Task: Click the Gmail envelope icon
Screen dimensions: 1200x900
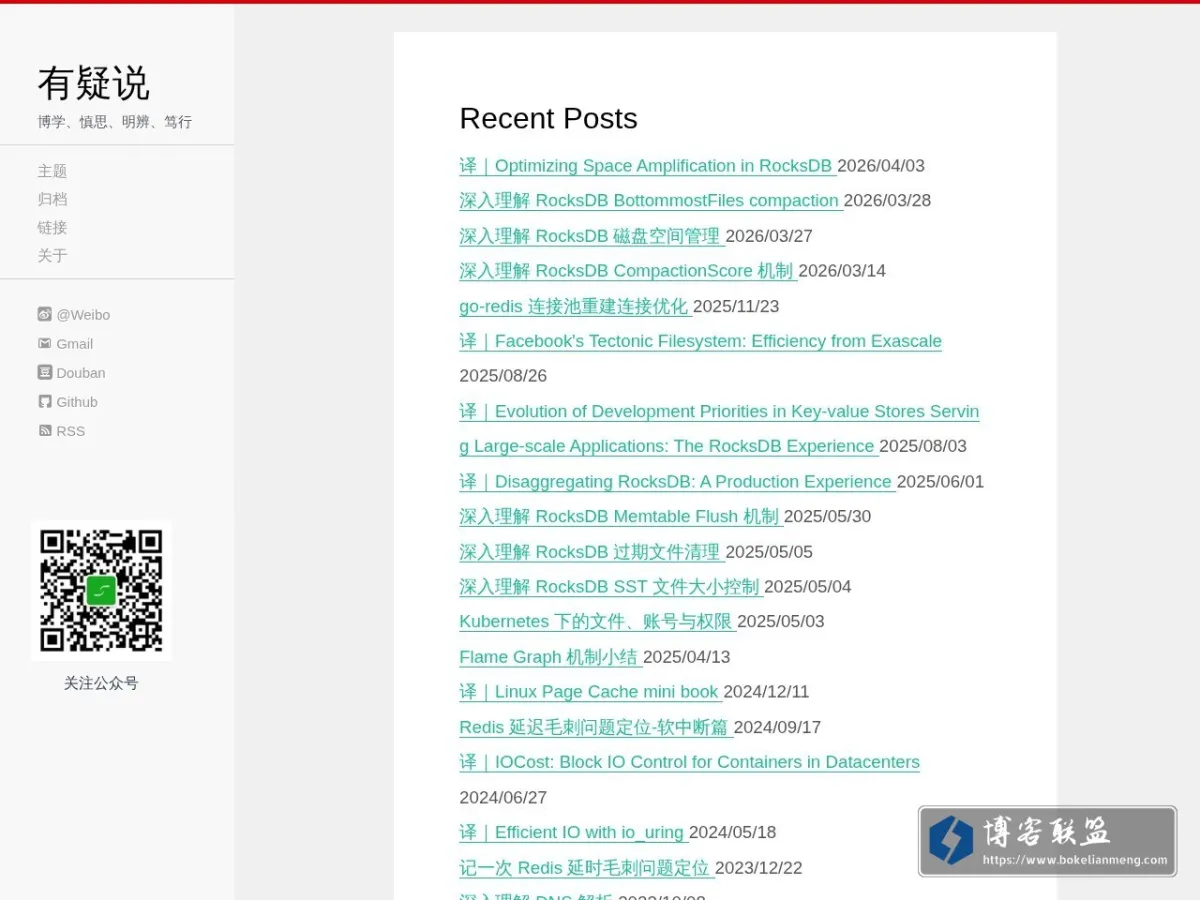Action: pyautogui.click(x=45, y=343)
